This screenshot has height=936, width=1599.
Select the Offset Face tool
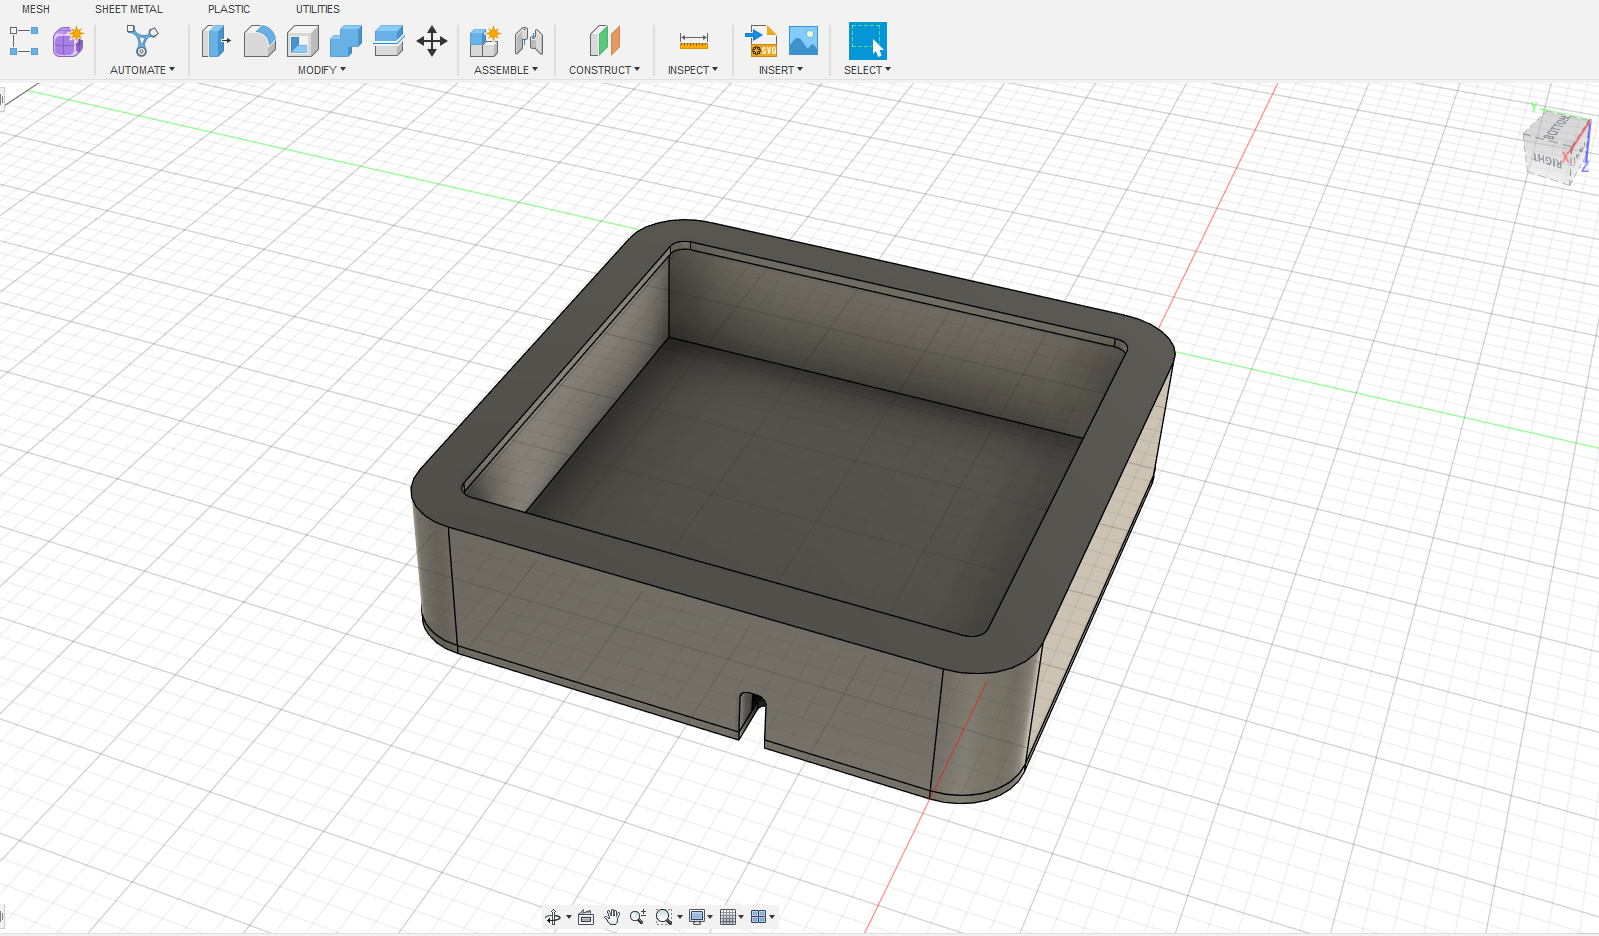tap(388, 41)
